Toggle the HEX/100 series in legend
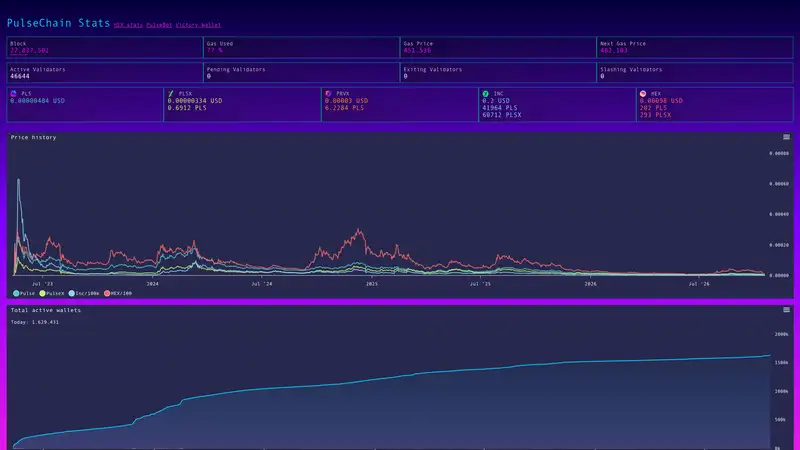Viewport: 800px width, 450px height. 118,293
